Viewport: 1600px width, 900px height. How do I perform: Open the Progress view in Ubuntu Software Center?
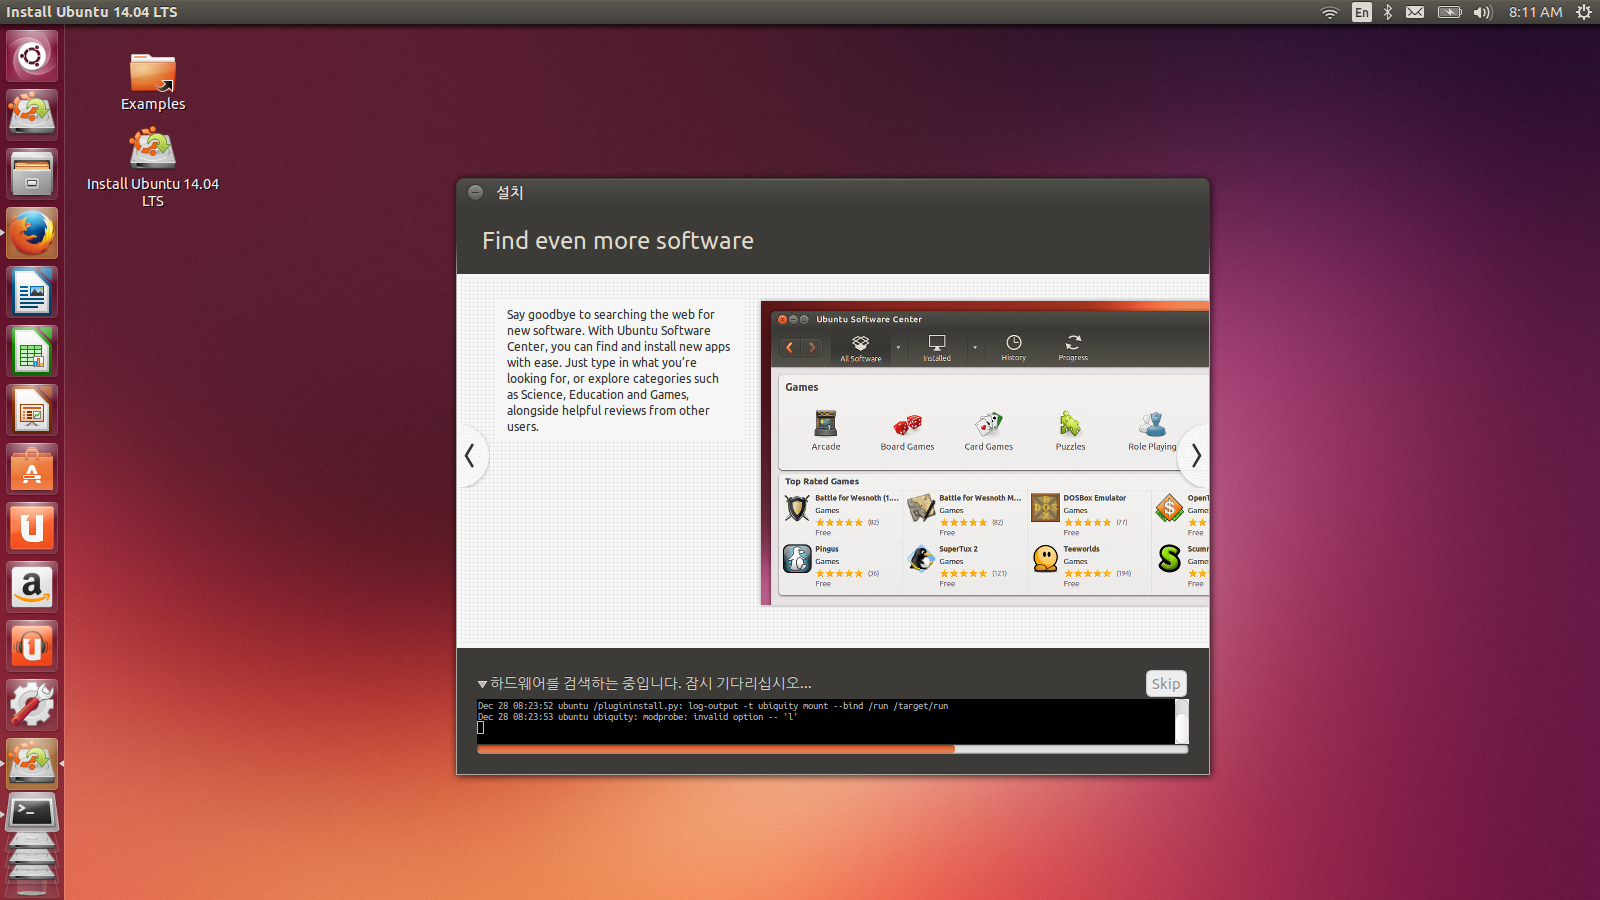click(x=1072, y=347)
